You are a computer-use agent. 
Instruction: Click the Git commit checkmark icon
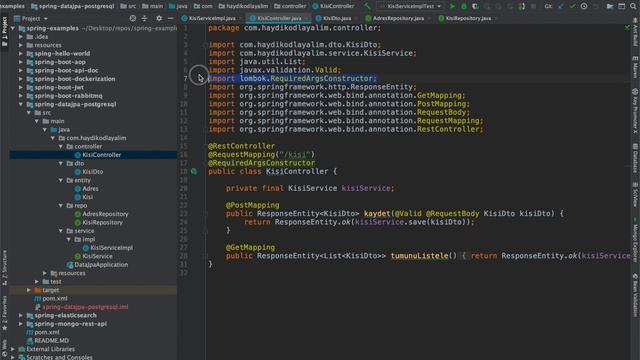572,6
